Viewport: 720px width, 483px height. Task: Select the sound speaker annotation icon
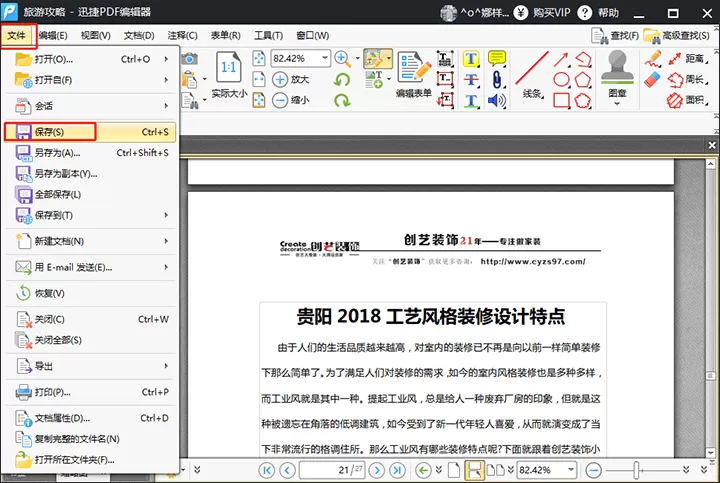click(x=496, y=100)
